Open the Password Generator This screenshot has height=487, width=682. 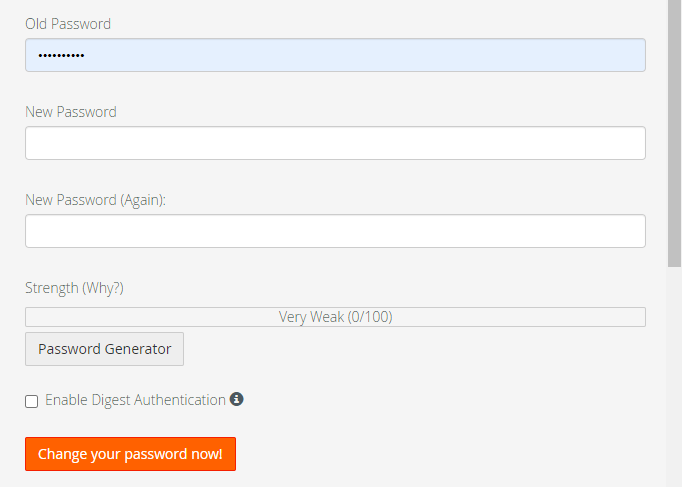pyautogui.click(x=104, y=349)
